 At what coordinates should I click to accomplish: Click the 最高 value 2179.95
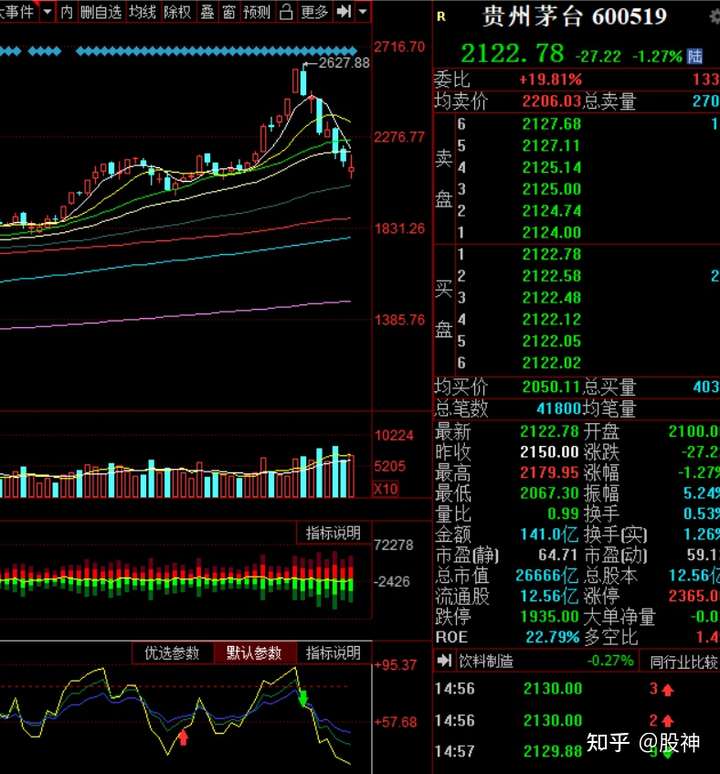[549, 472]
